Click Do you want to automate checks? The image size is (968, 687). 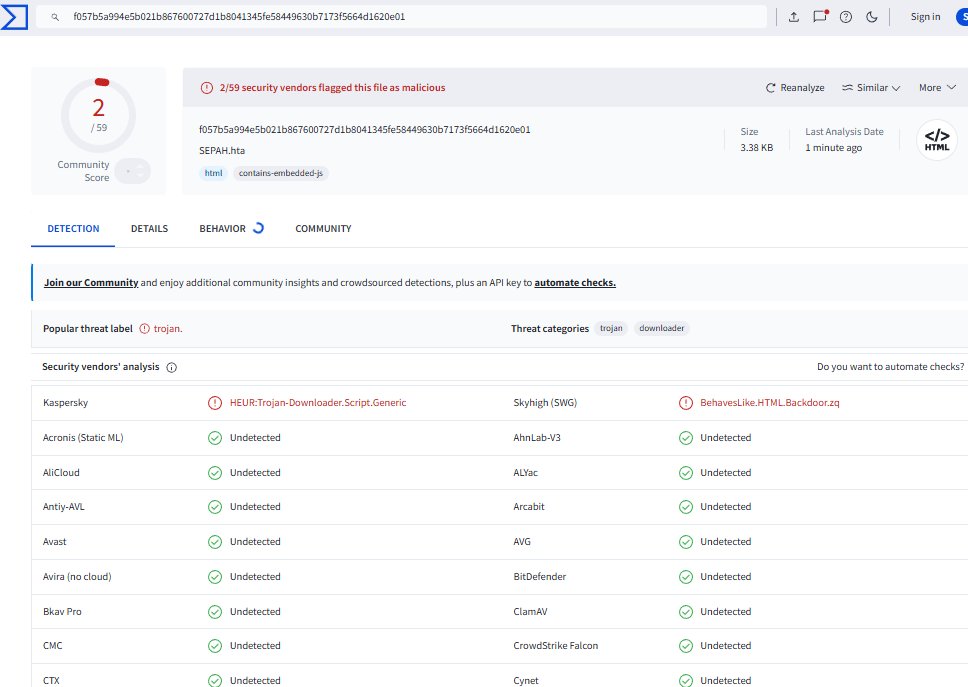(x=890, y=367)
